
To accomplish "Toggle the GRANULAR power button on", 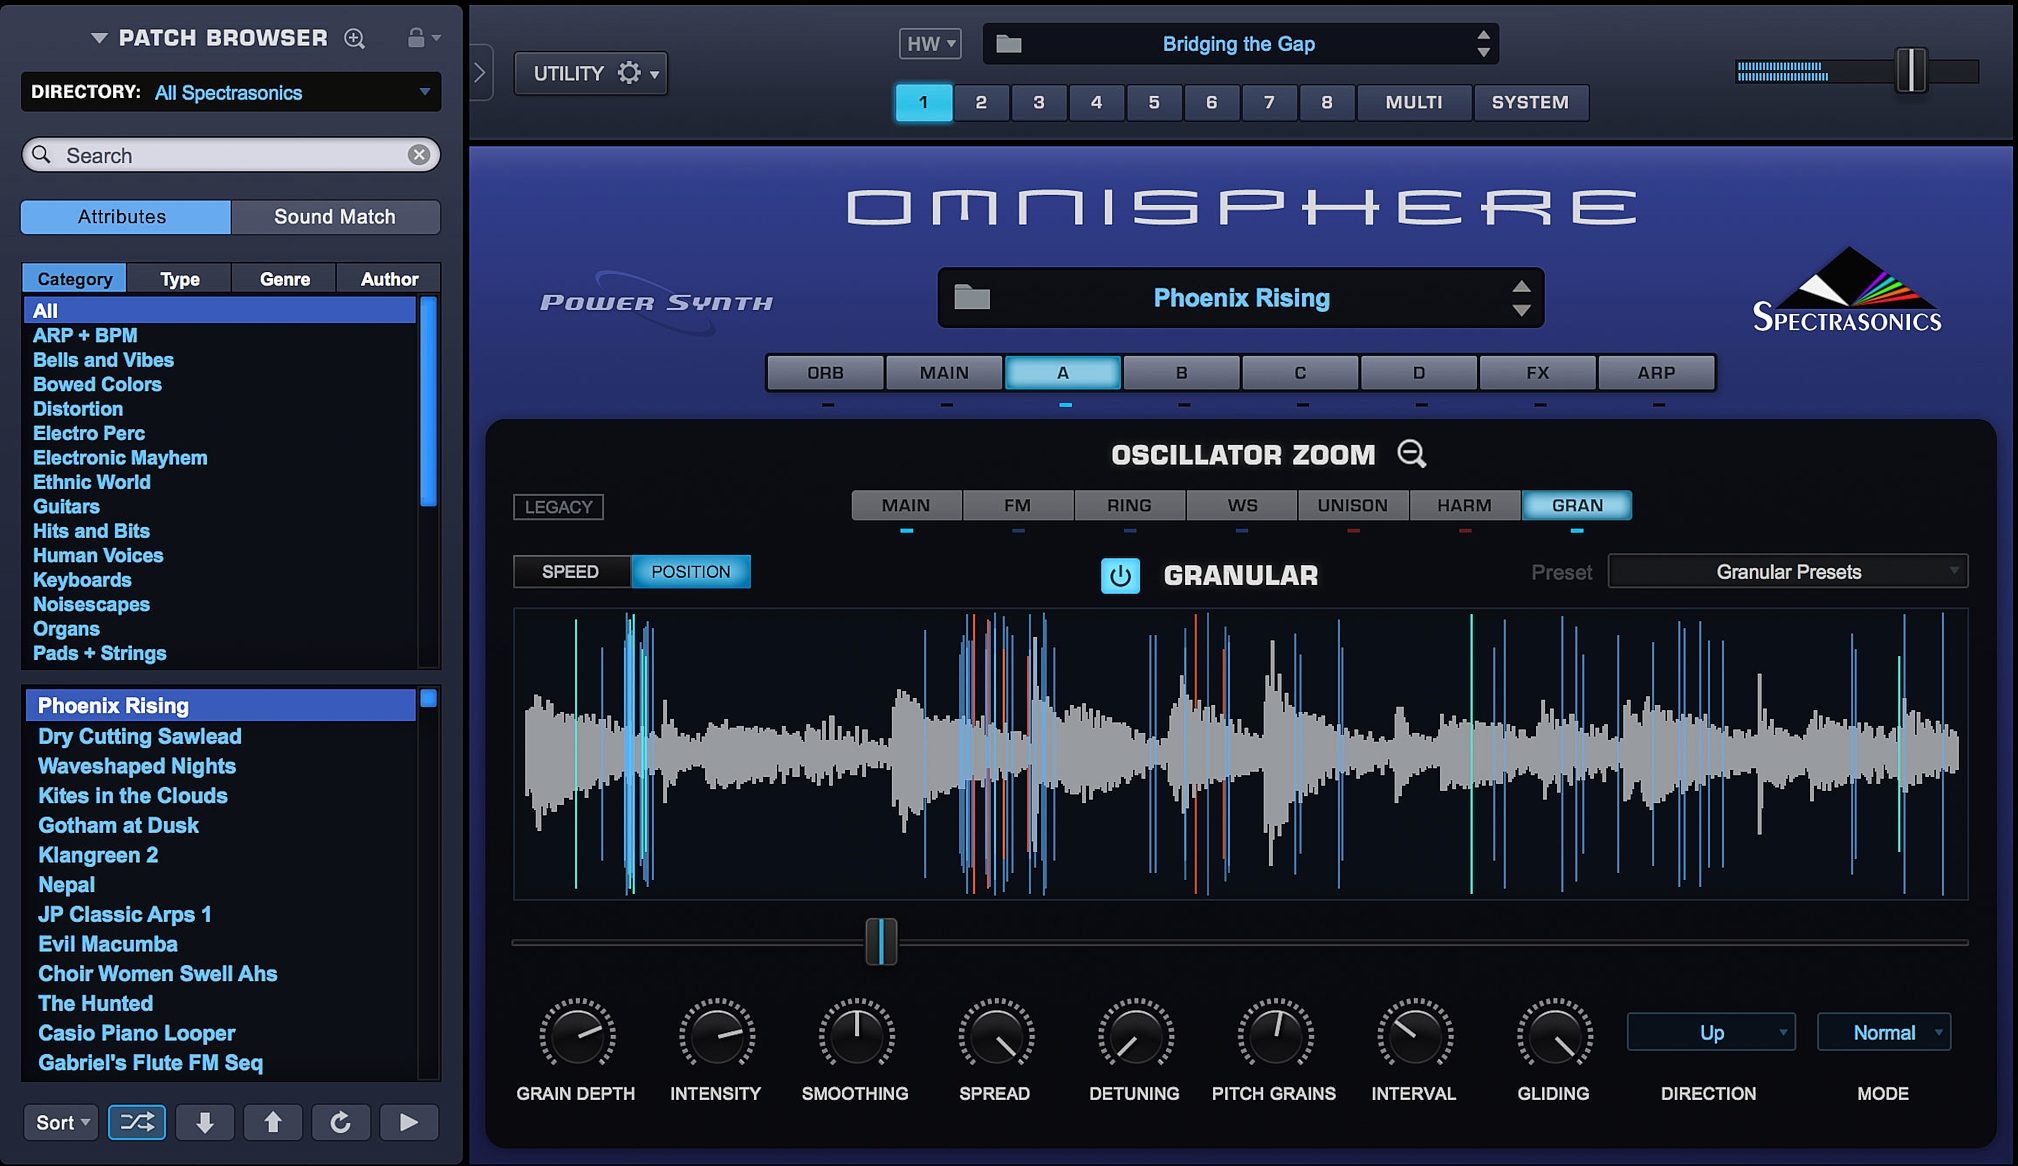I will (x=1120, y=575).
